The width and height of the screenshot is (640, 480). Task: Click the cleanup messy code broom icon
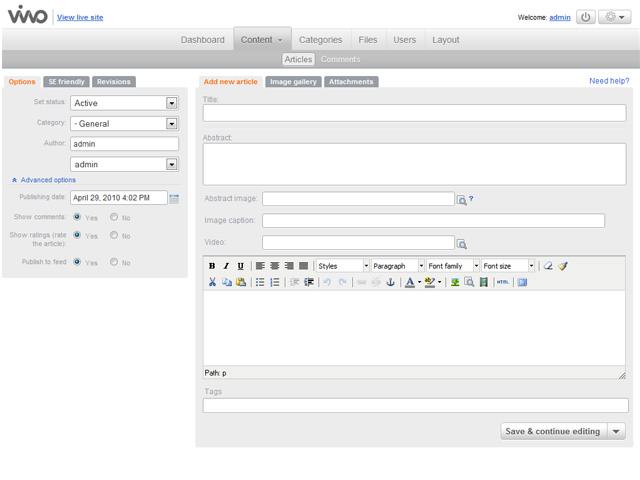click(x=563, y=266)
